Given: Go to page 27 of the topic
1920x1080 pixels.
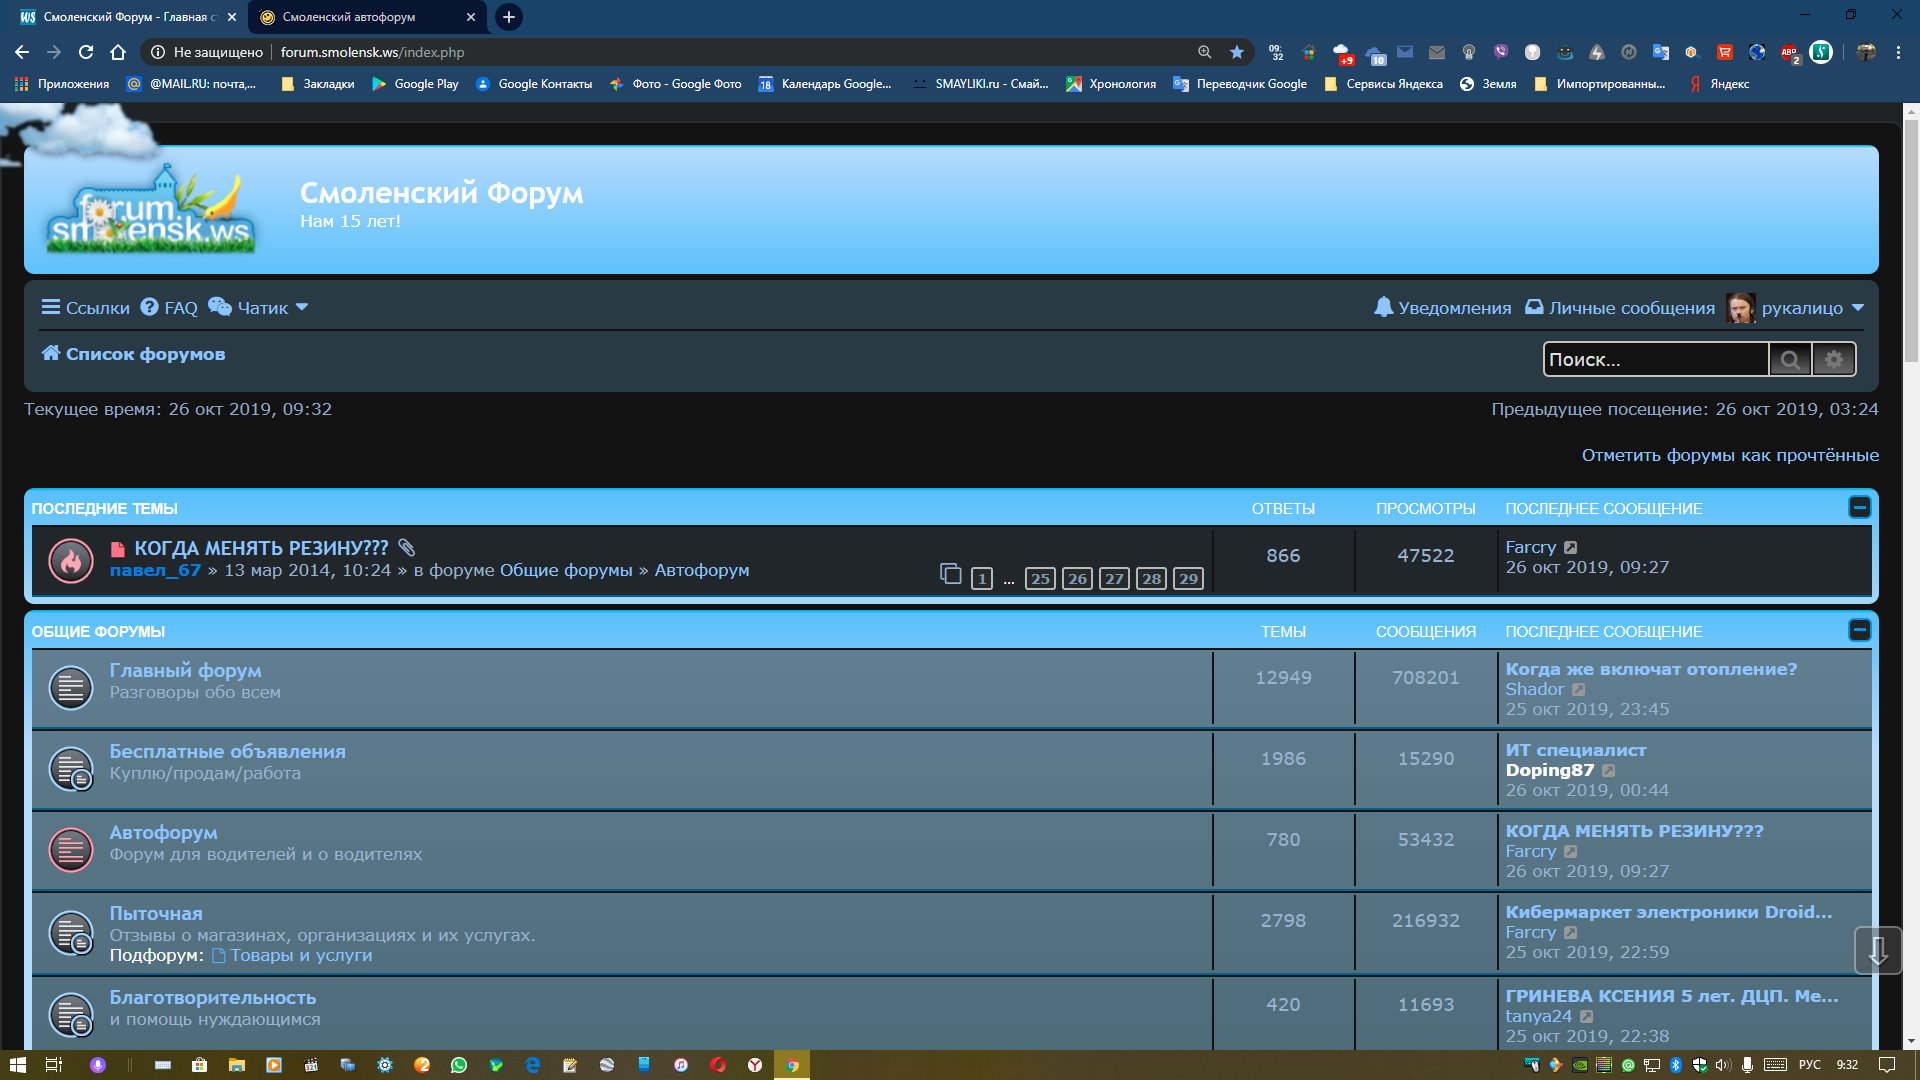Looking at the screenshot, I should click(x=1114, y=579).
